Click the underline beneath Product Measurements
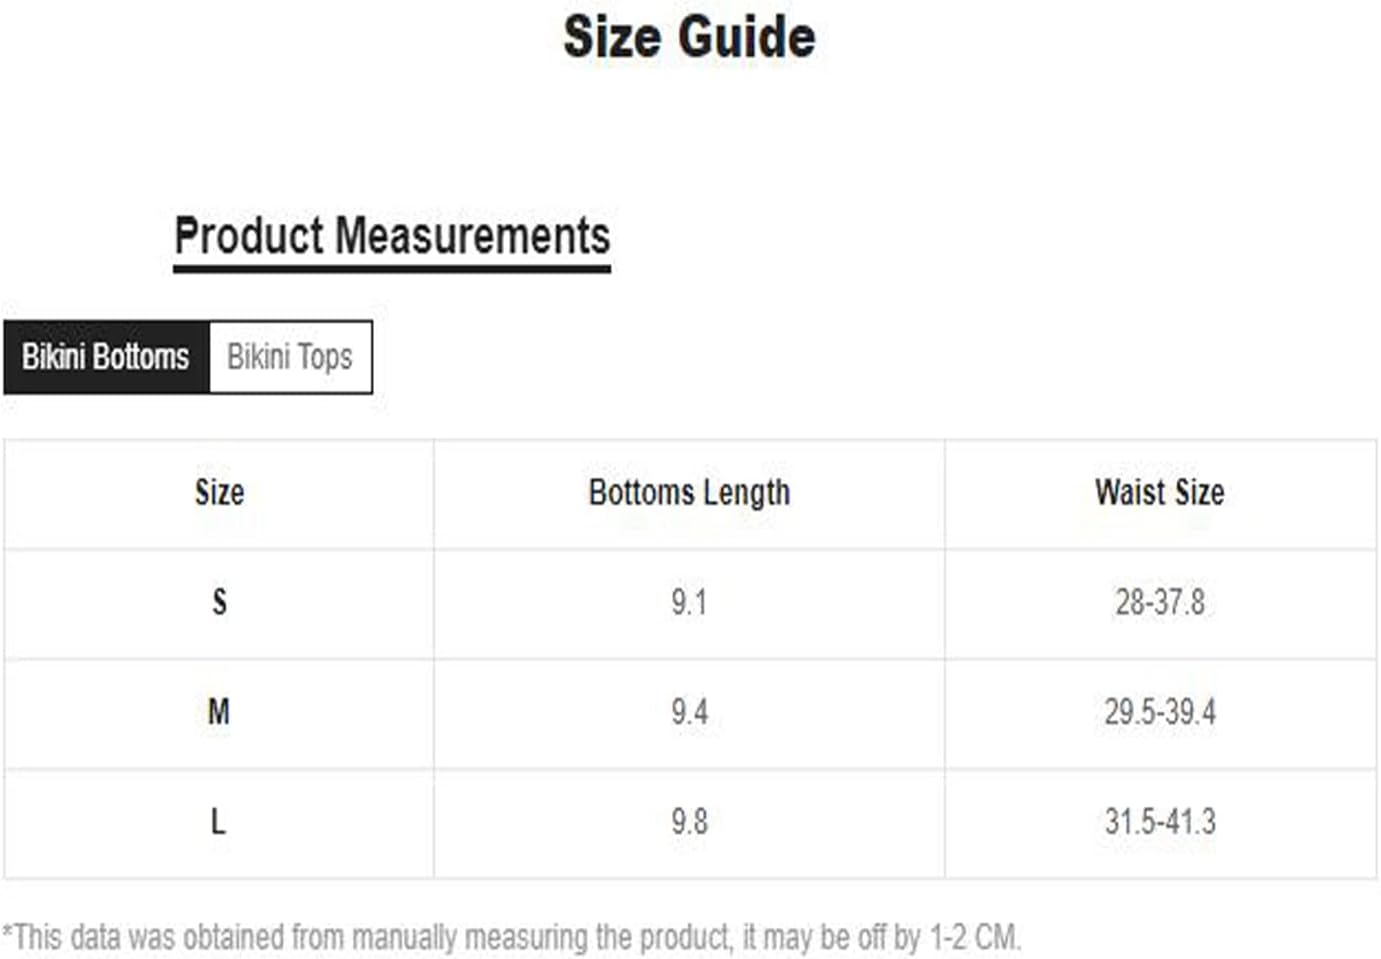The height and width of the screenshot is (959, 1381). point(391,269)
